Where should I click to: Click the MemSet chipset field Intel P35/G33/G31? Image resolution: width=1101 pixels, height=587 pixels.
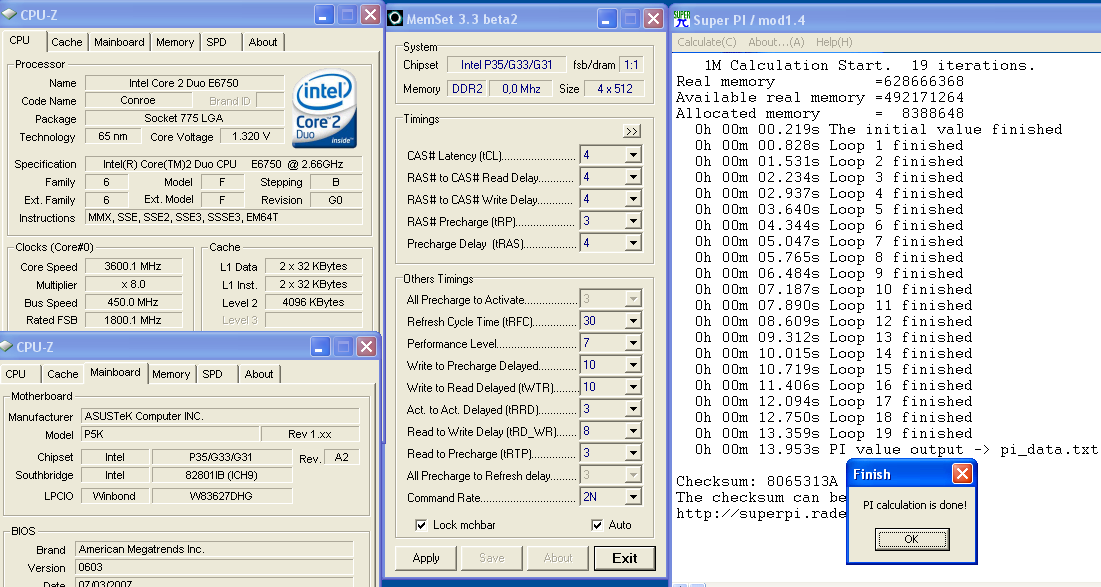506,65
